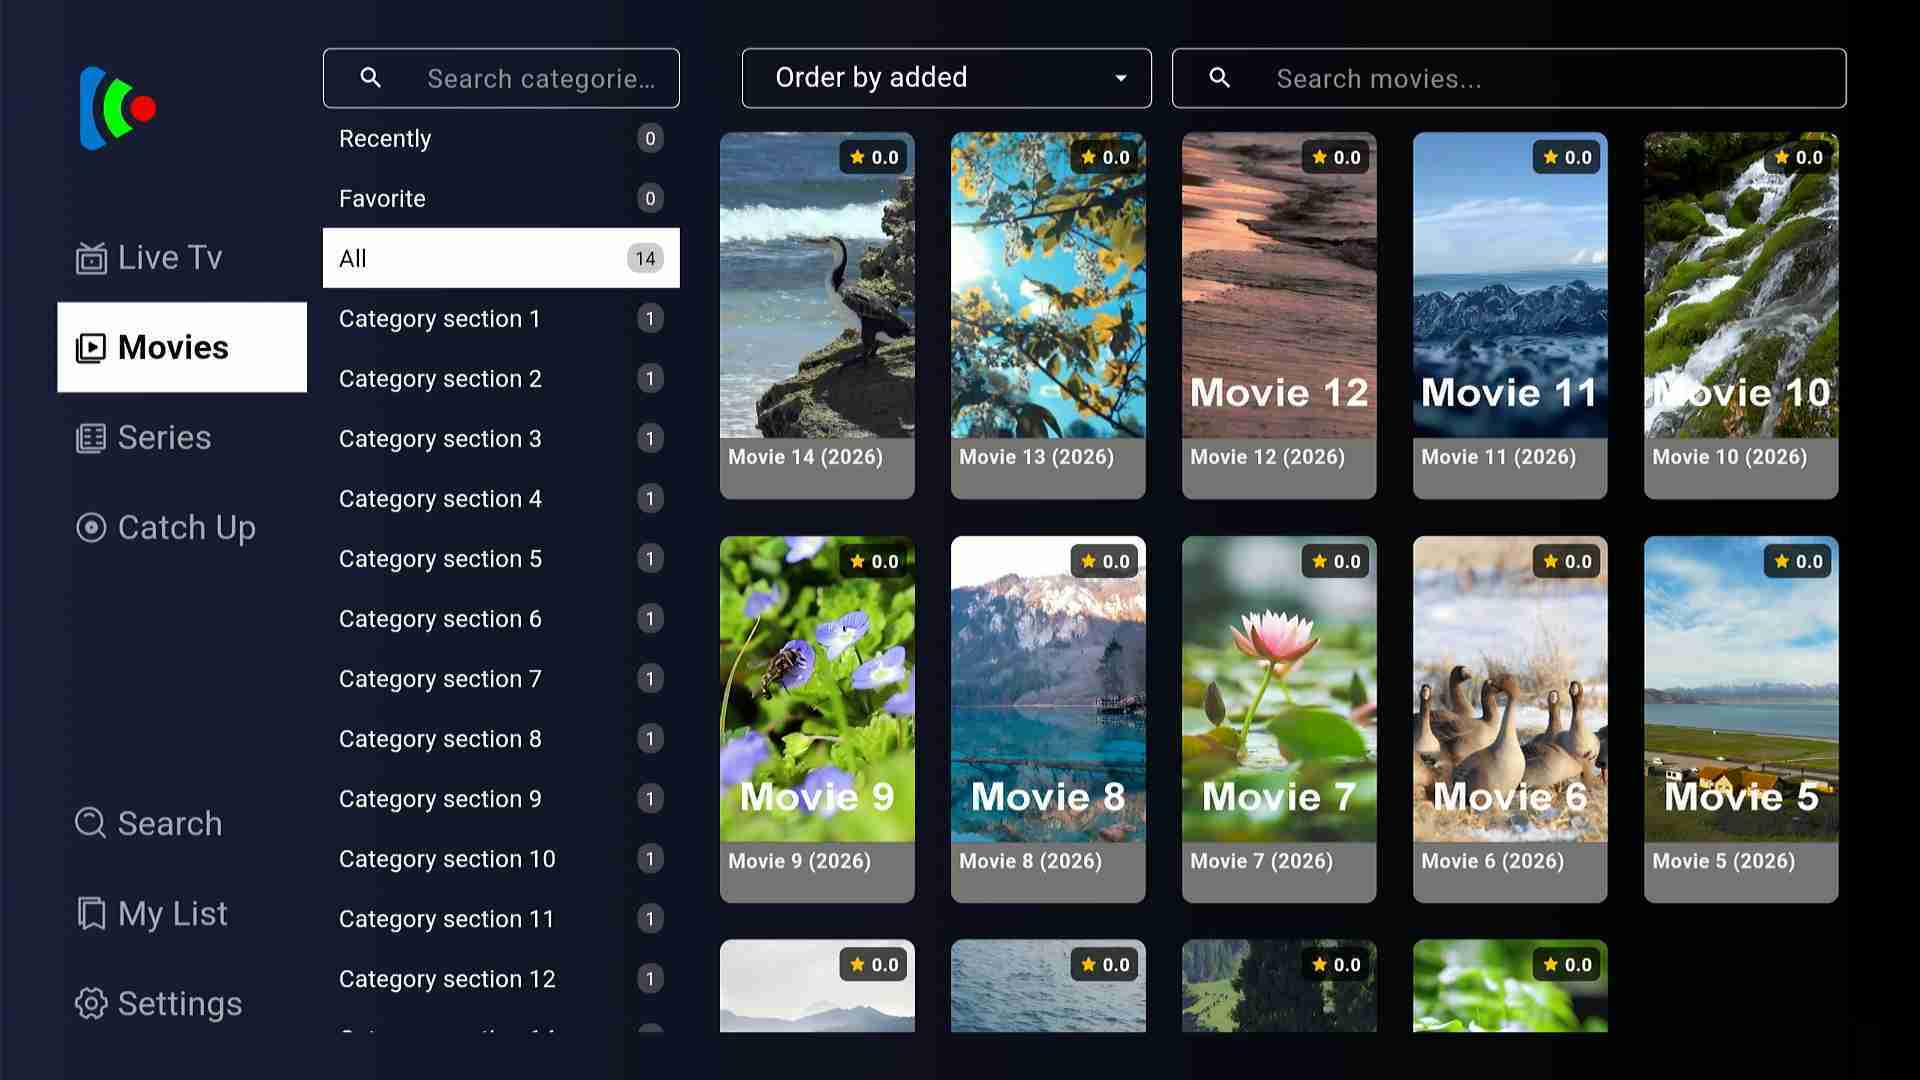This screenshot has width=1920, height=1080.
Task: Select Category section 1
Action: coord(501,318)
